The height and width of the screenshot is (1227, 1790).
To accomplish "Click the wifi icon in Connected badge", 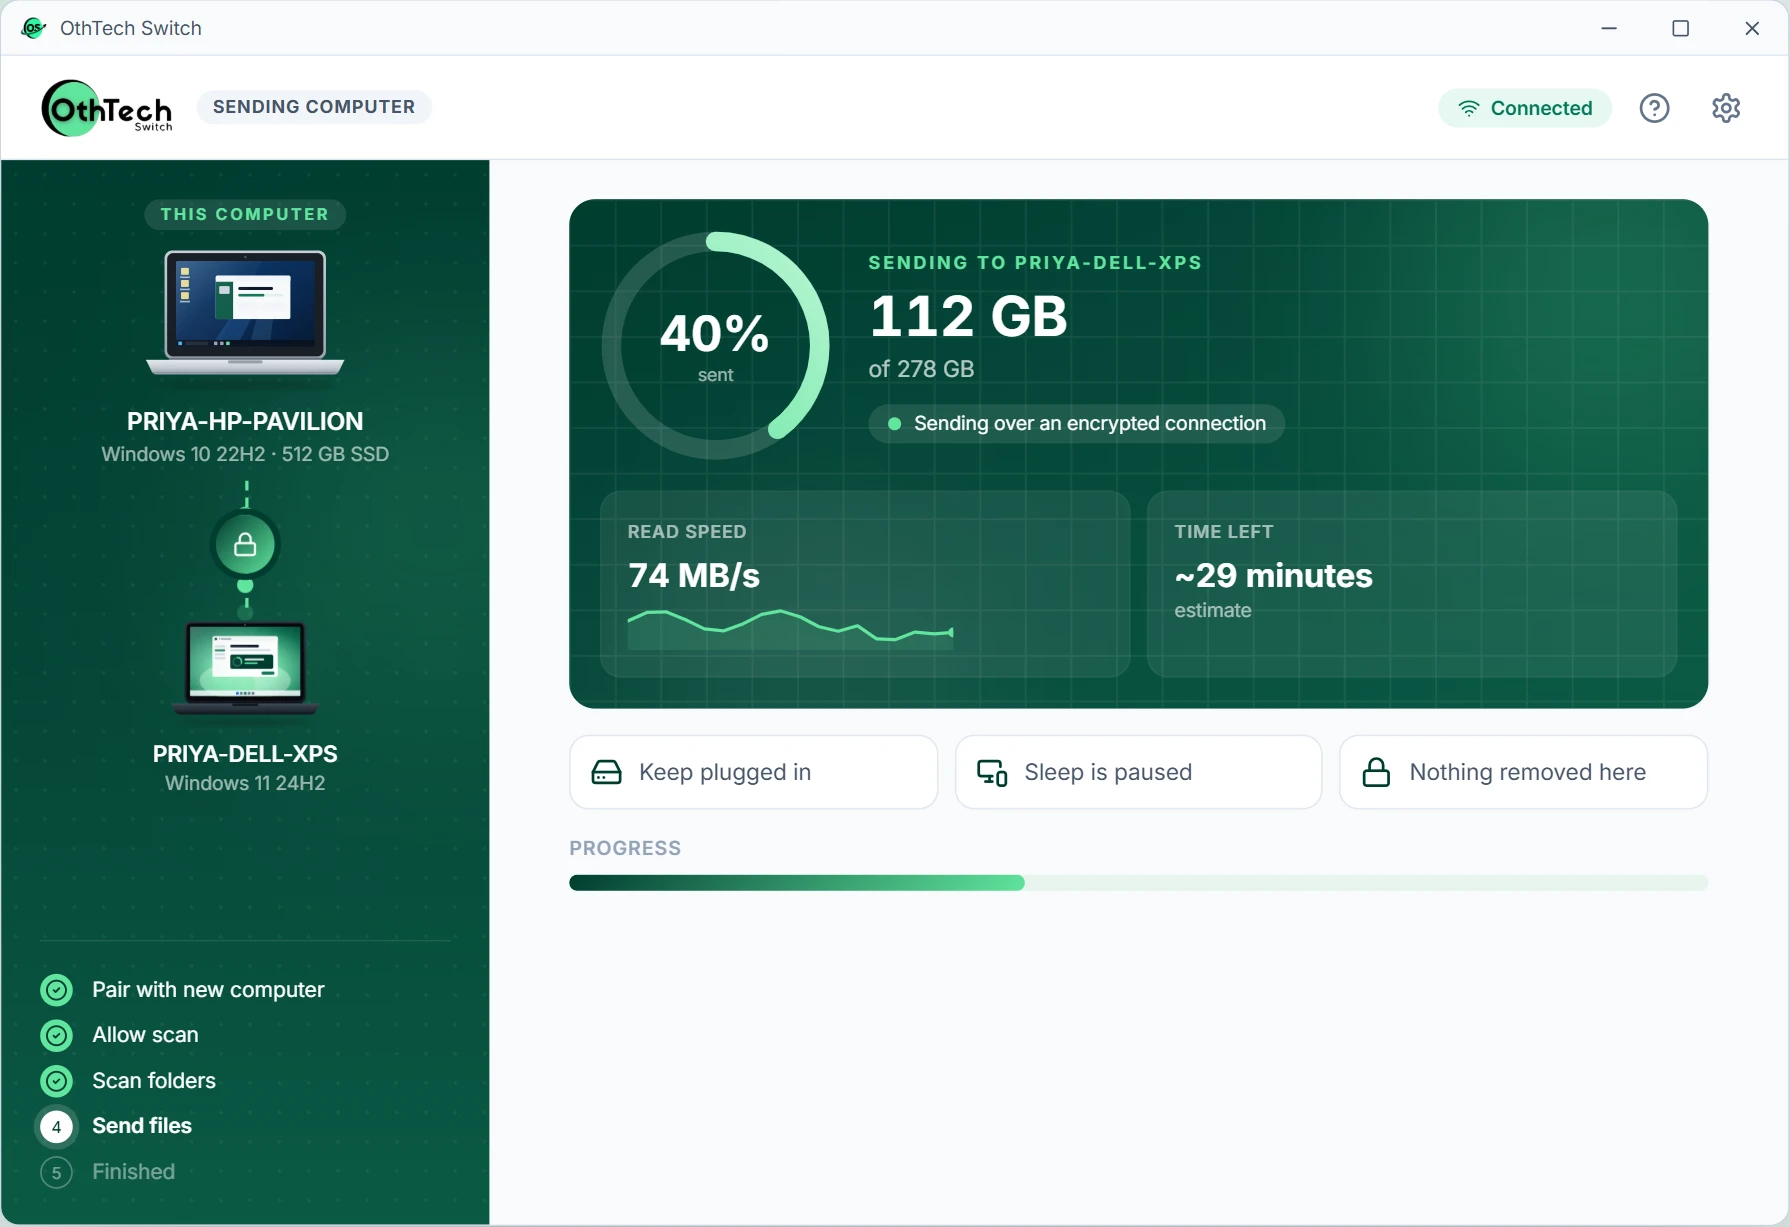I will (1468, 108).
